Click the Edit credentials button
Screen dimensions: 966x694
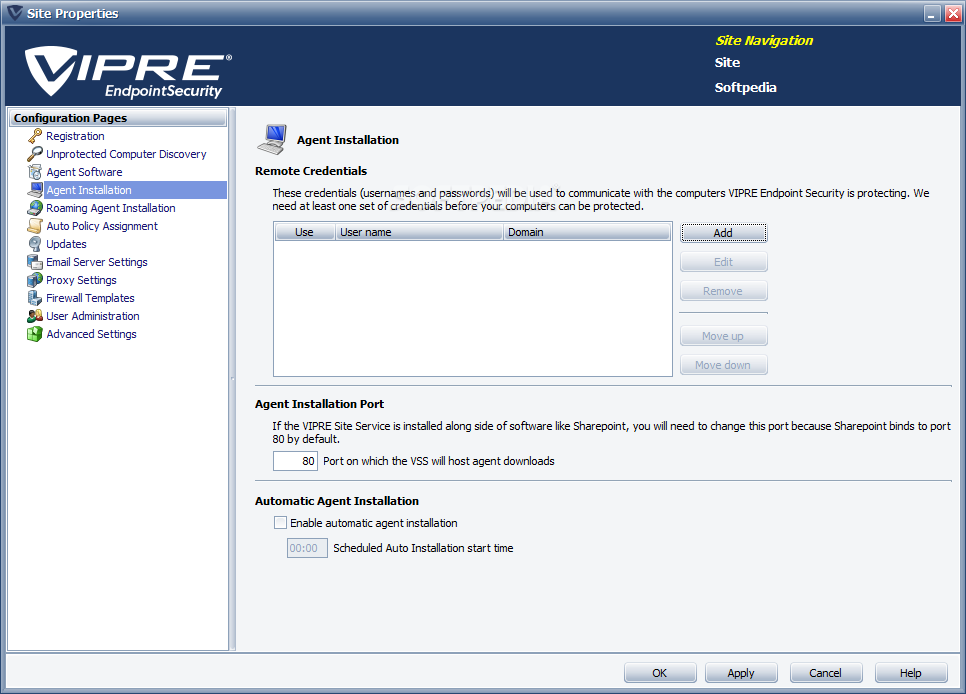(723, 261)
